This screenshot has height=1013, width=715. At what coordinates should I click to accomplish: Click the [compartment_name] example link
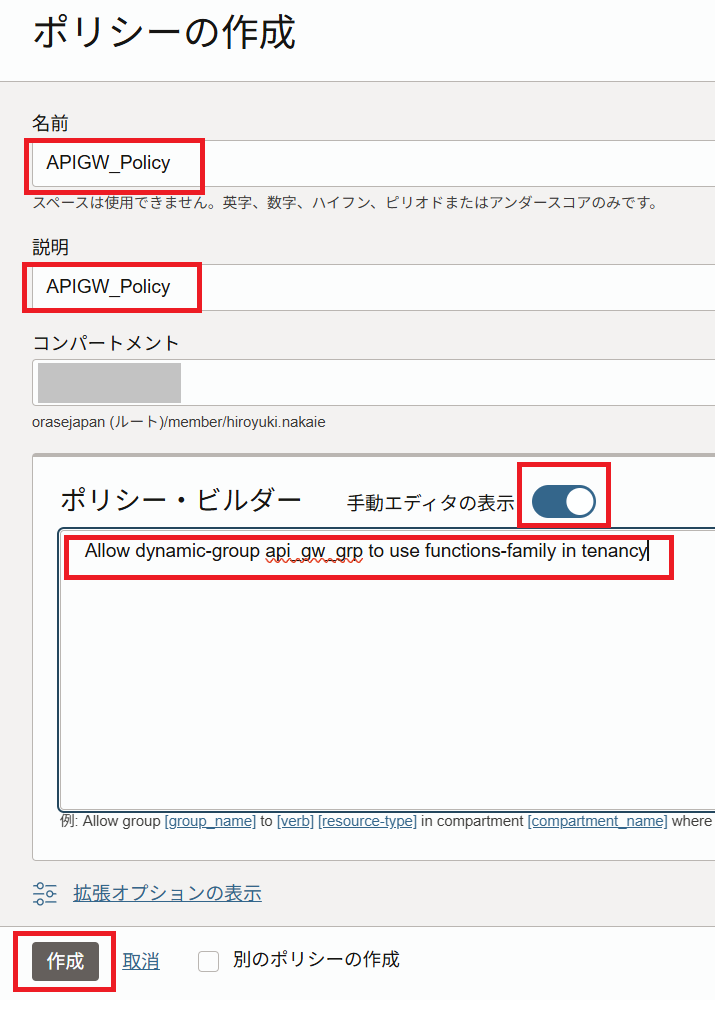click(x=597, y=821)
